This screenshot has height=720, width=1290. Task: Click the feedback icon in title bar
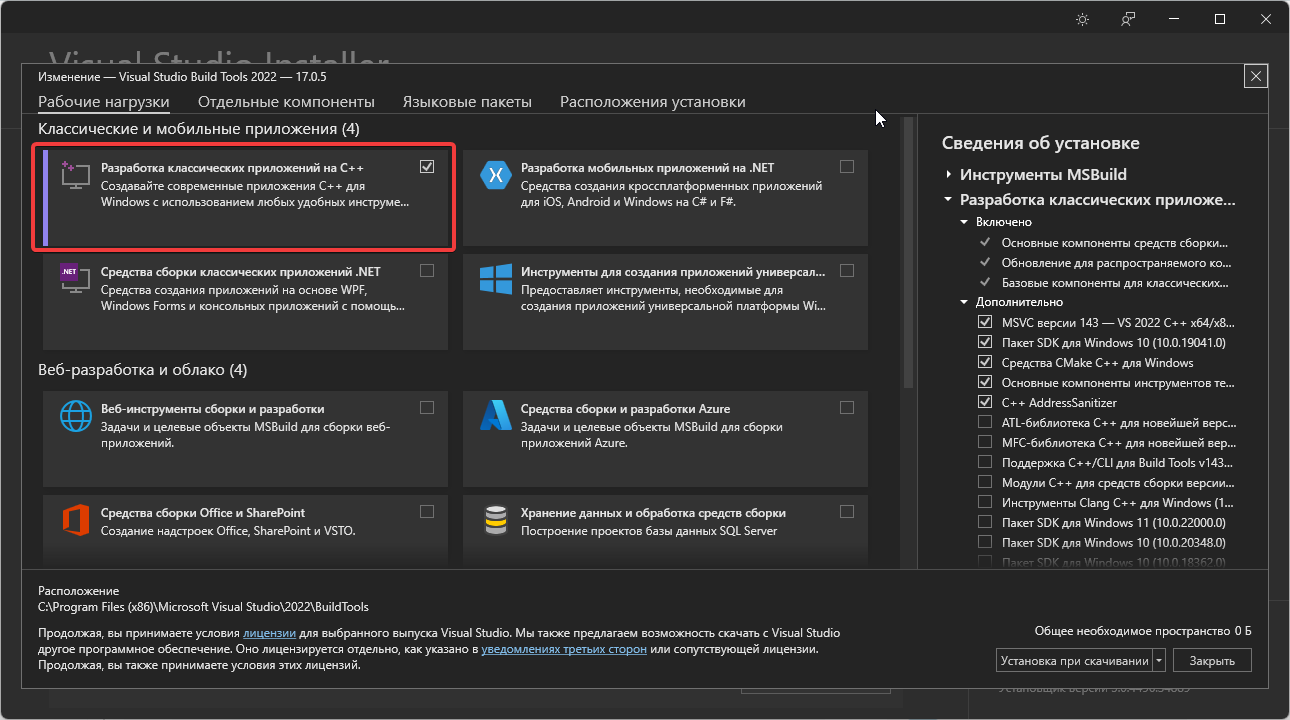tap(1128, 19)
